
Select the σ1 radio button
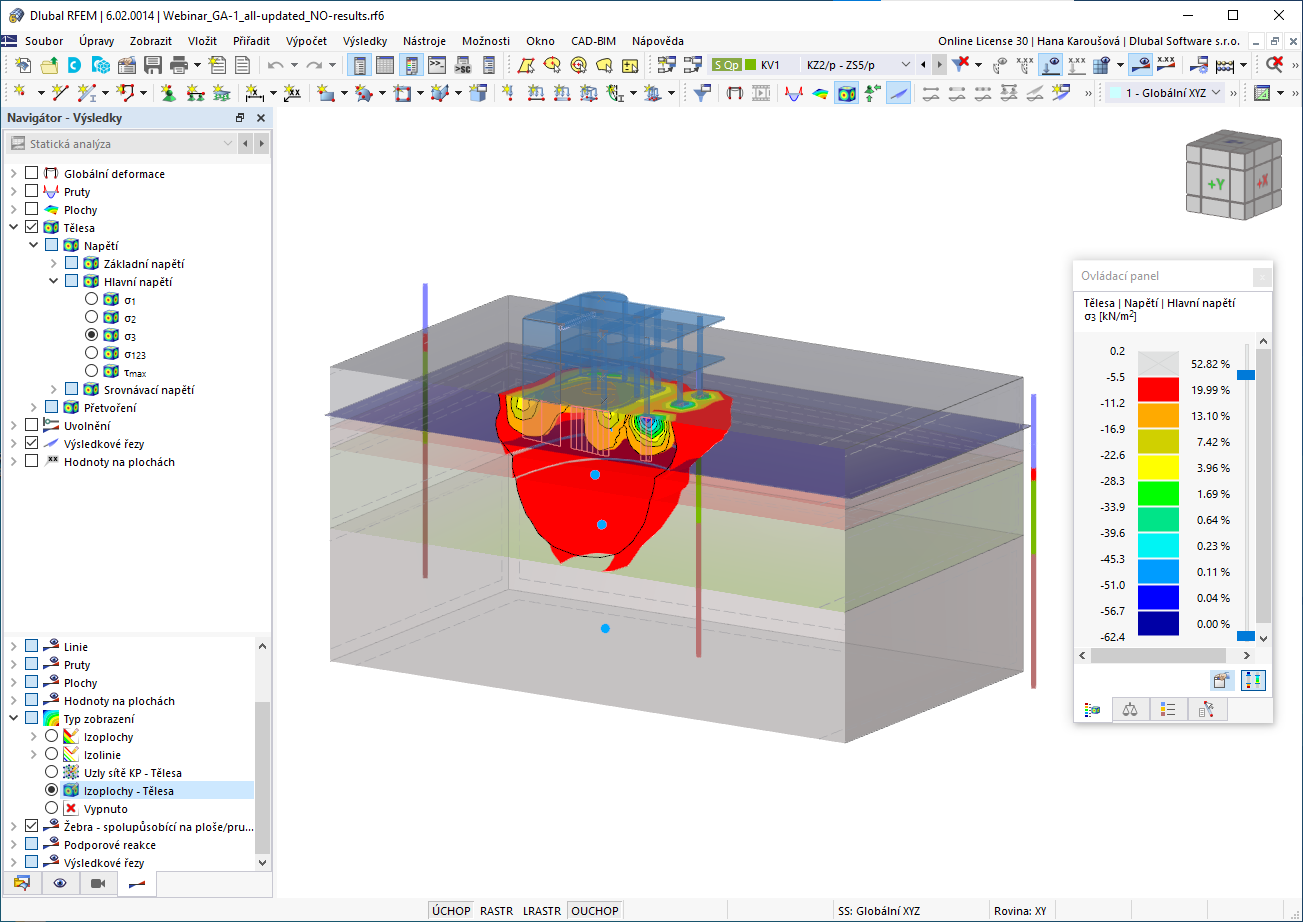pos(92,299)
